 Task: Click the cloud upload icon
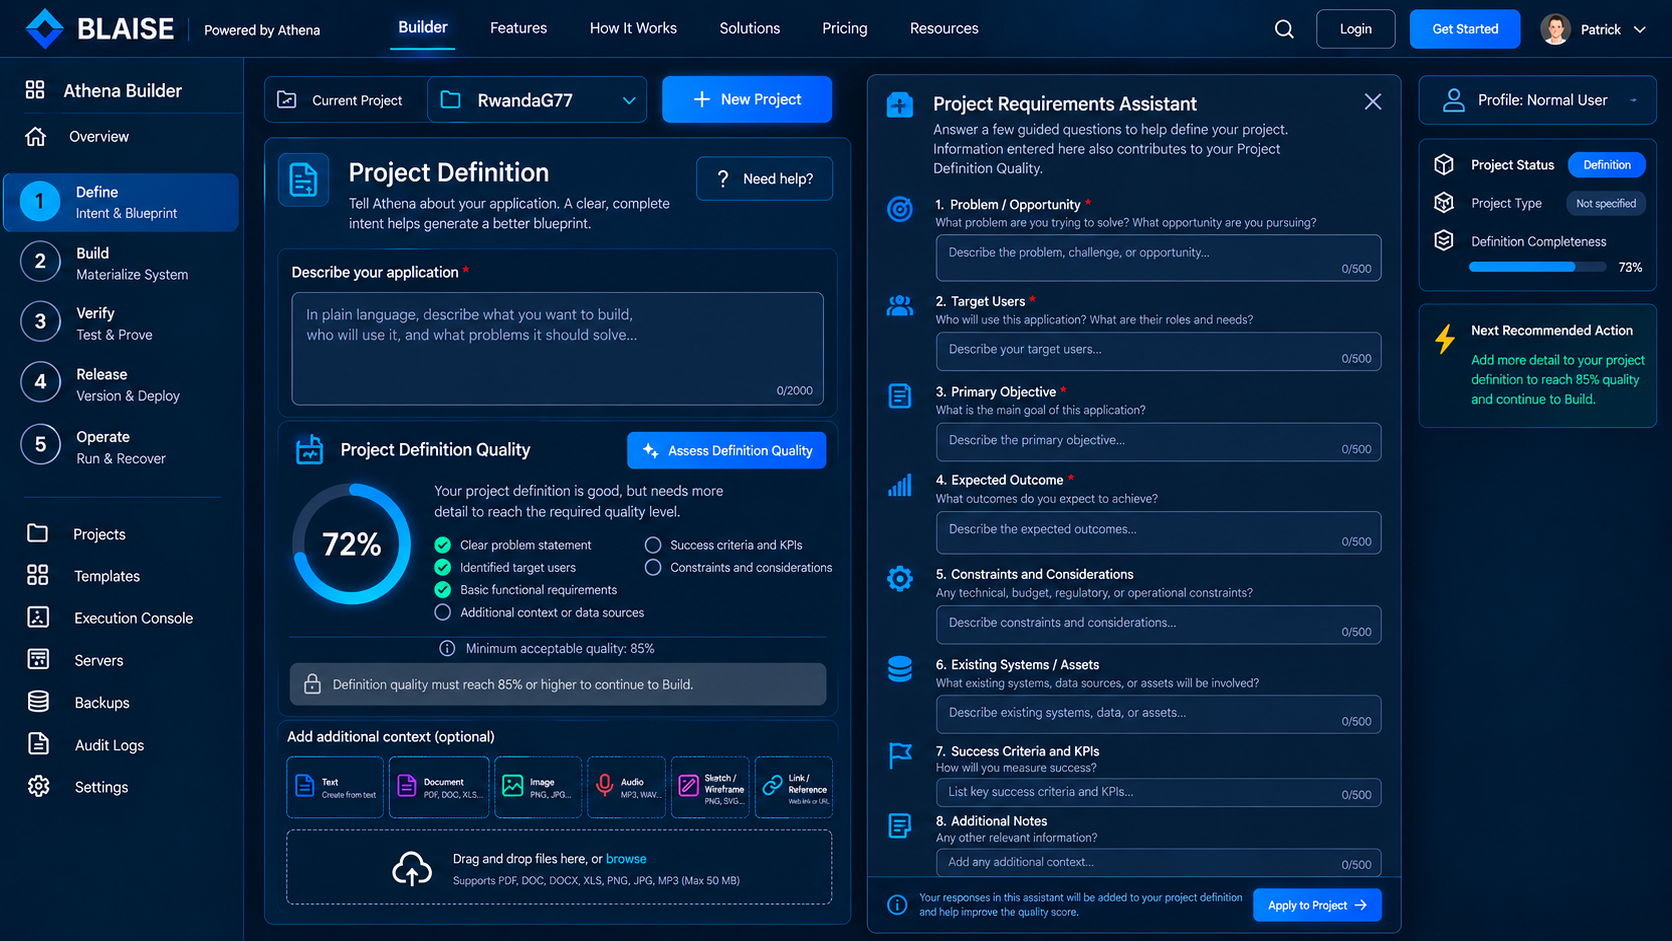[412, 869]
